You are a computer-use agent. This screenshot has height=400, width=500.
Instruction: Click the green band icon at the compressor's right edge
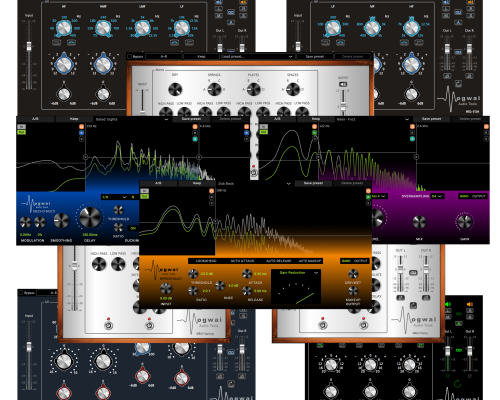368,197
